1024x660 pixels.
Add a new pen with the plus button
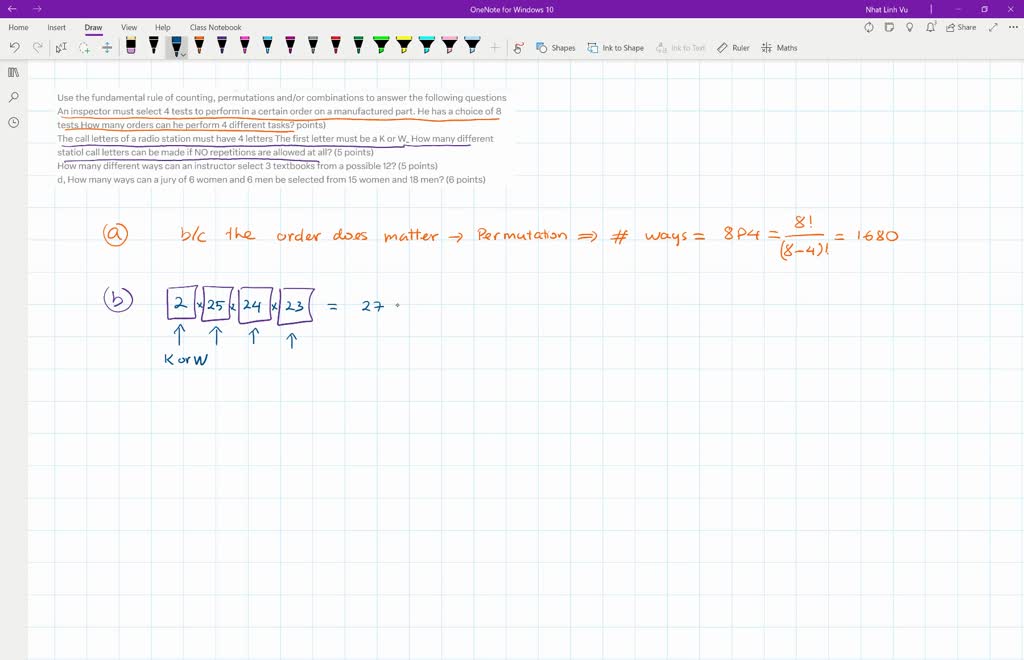[x=494, y=46]
